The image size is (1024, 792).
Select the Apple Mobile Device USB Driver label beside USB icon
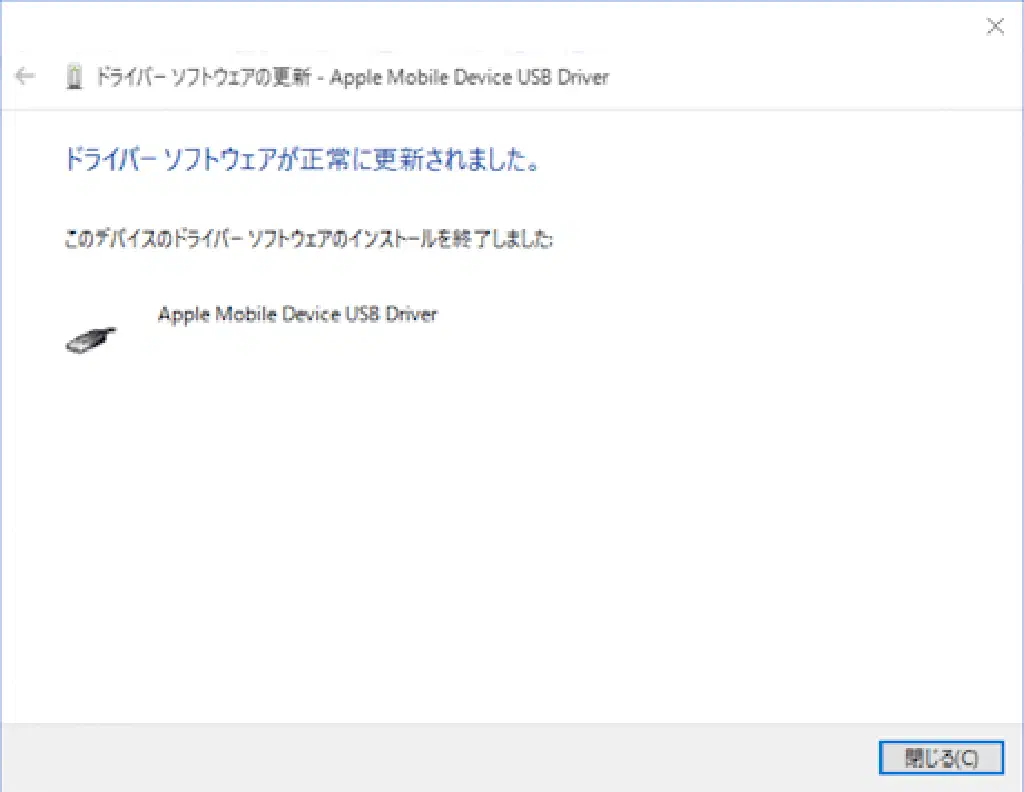click(x=297, y=314)
